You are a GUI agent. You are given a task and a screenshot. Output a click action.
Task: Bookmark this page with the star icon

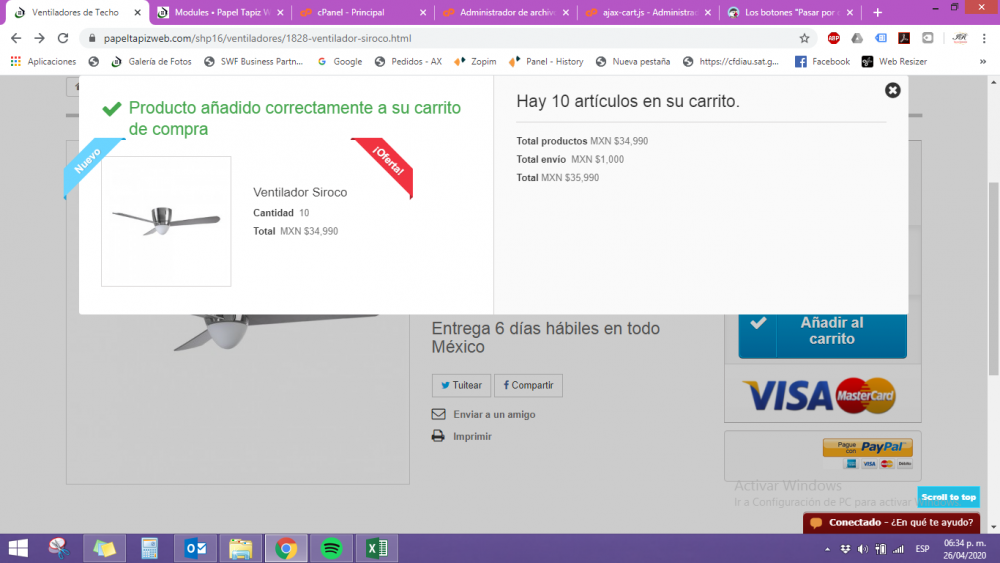point(804,38)
